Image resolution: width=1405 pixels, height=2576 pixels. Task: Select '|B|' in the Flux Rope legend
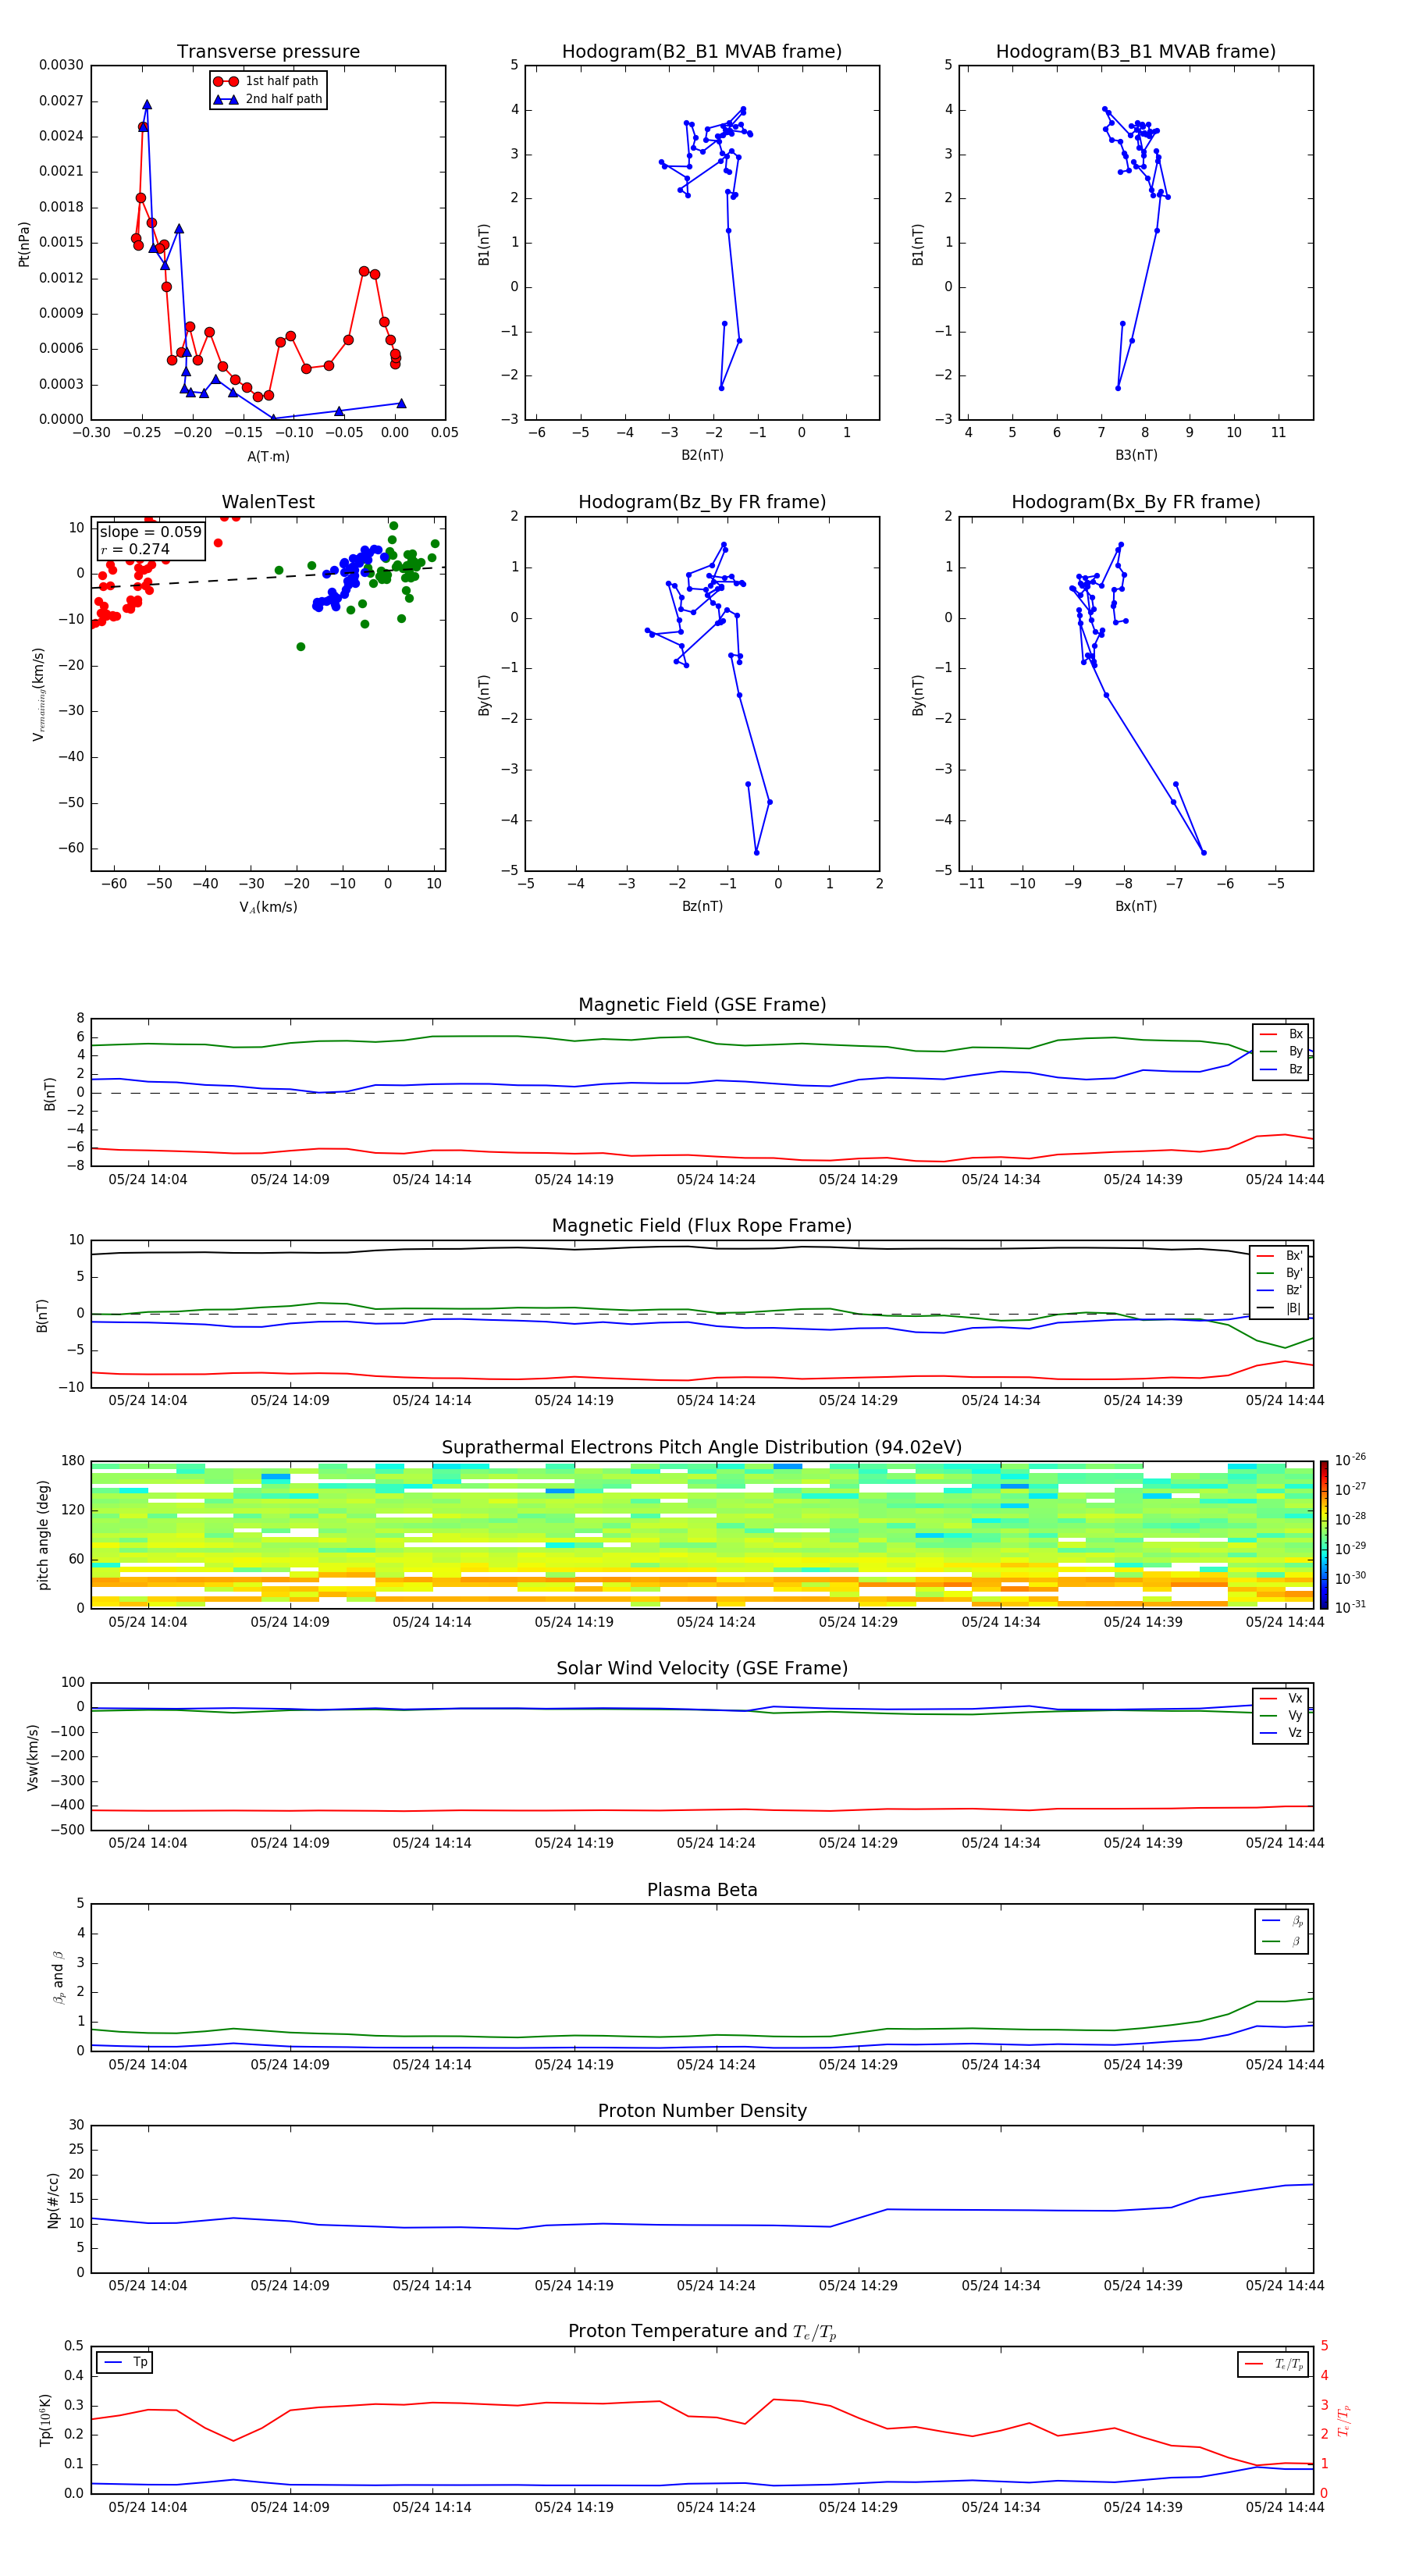[x=1280, y=1308]
